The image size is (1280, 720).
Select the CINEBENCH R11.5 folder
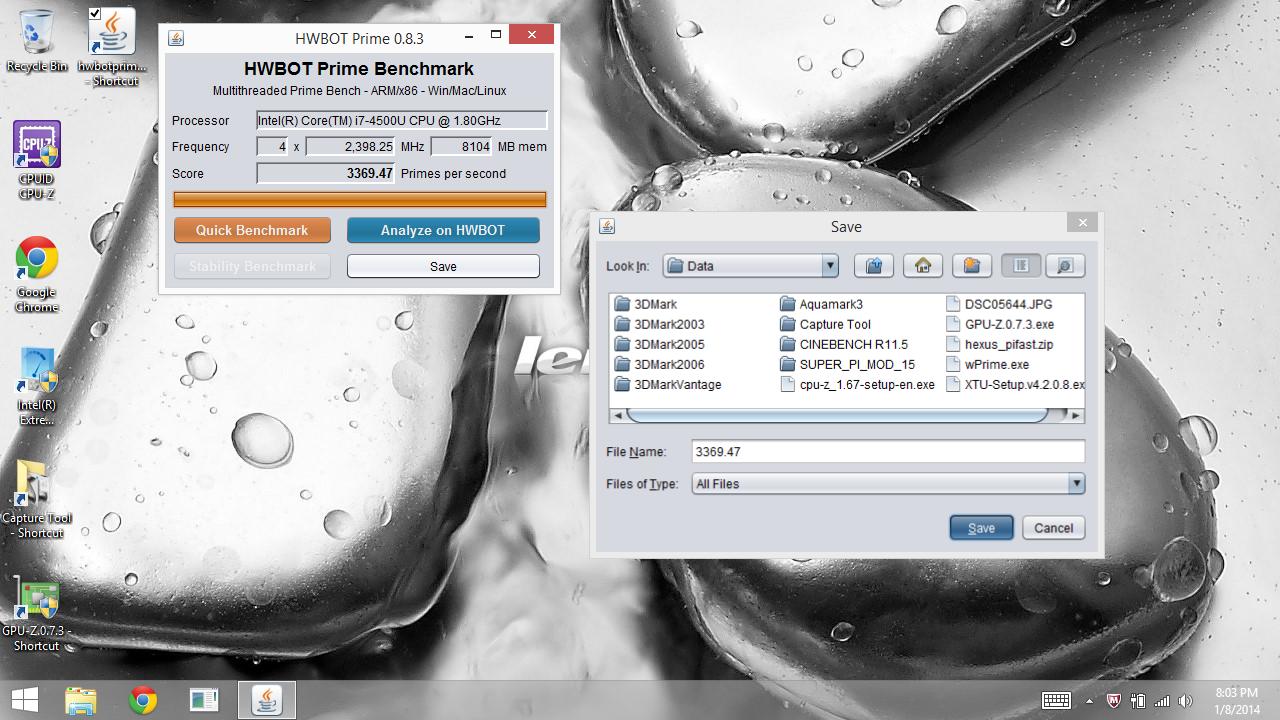click(844, 344)
